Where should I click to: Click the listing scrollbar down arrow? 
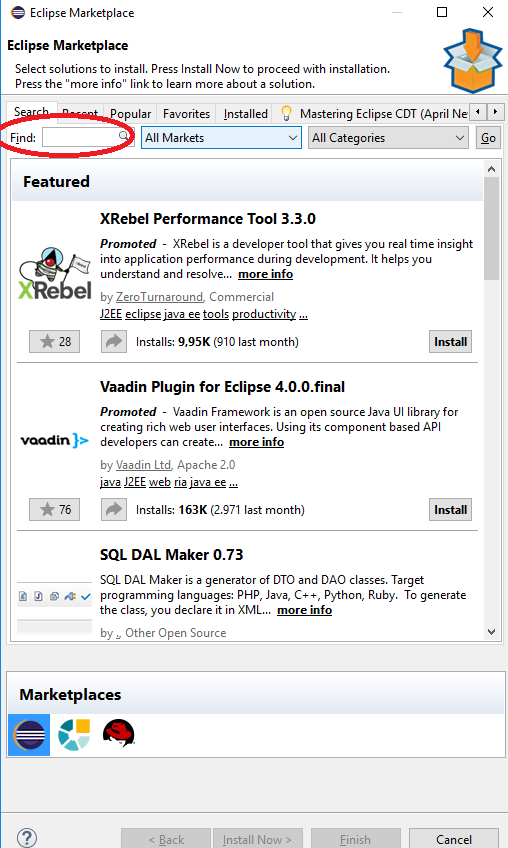(491, 632)
